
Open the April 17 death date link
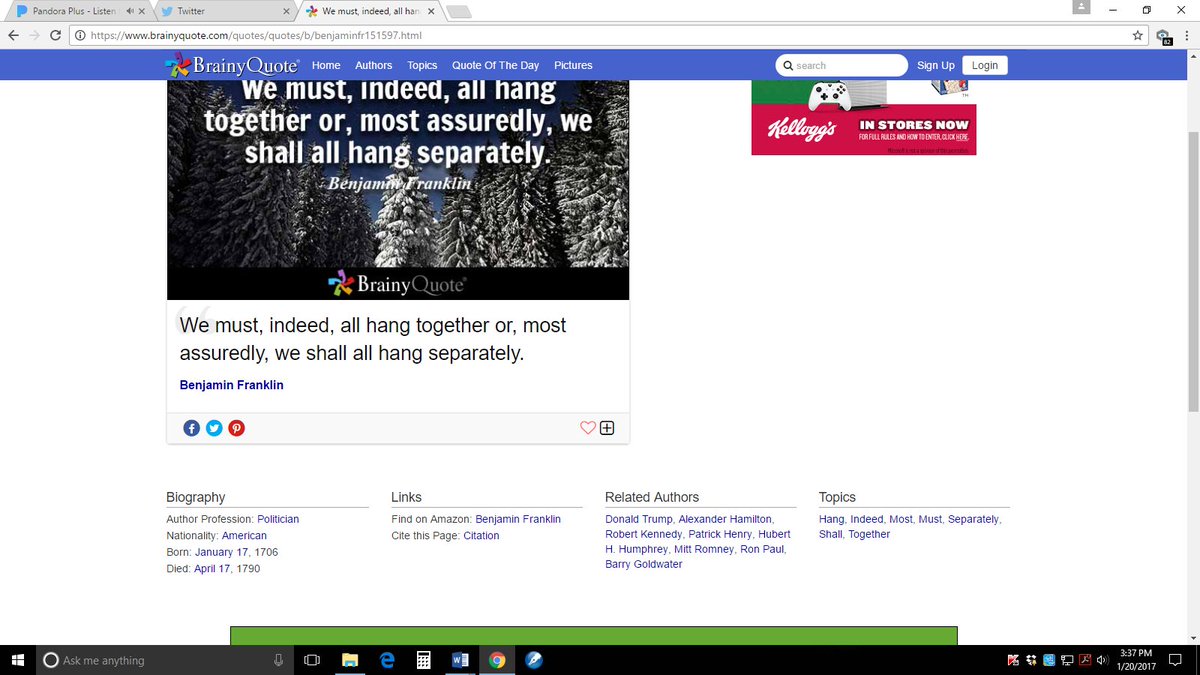[212, 568]
